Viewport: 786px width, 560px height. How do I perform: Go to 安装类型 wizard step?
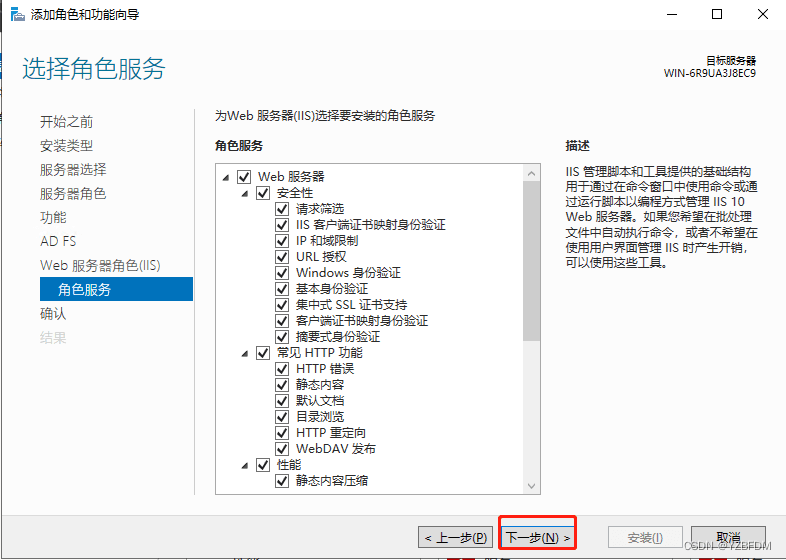[x=67, y=146]
